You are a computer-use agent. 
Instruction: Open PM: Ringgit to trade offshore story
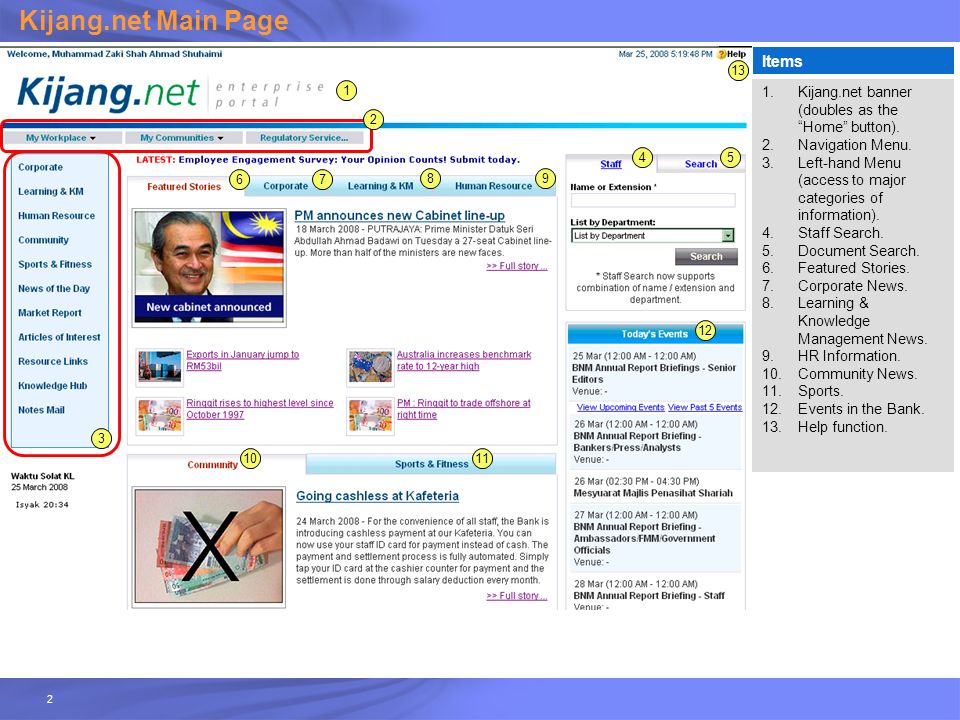(x=463, y=408)
